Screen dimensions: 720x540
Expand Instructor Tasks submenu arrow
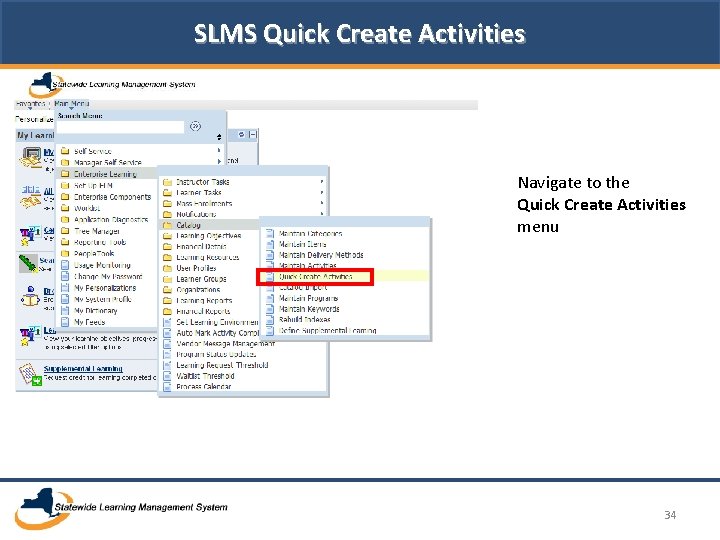[322, 182]
